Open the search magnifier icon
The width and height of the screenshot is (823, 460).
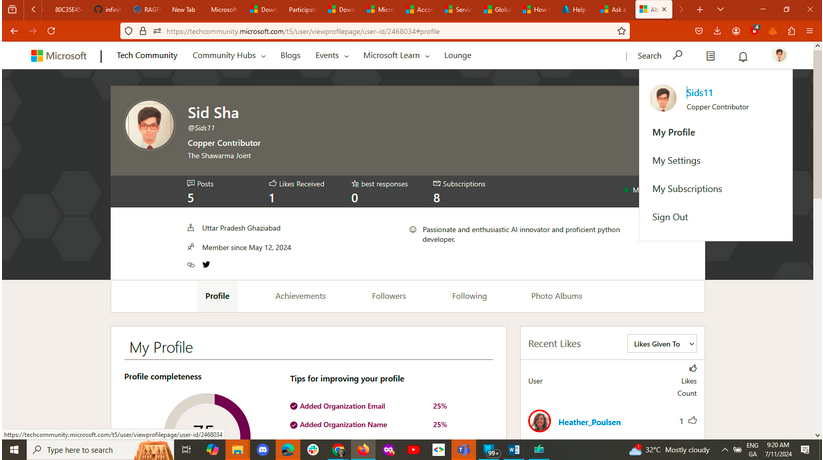click(x=678, y=55)
